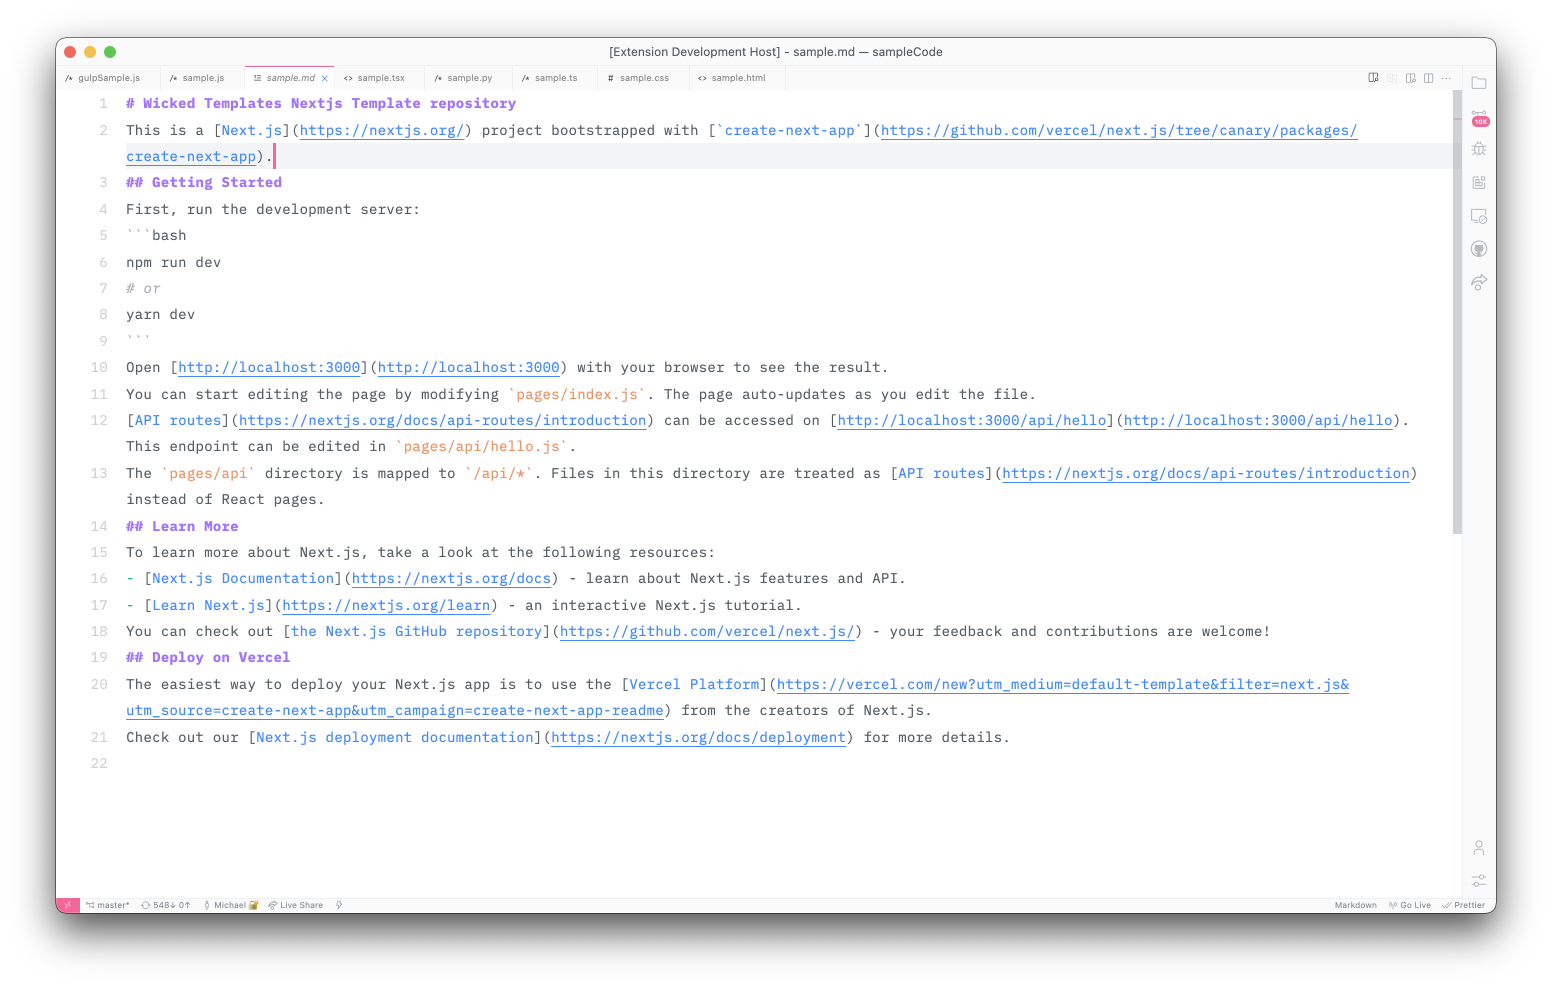Open Source Control with 10K badge
1552x987 pixels.
pos(1479,117)
